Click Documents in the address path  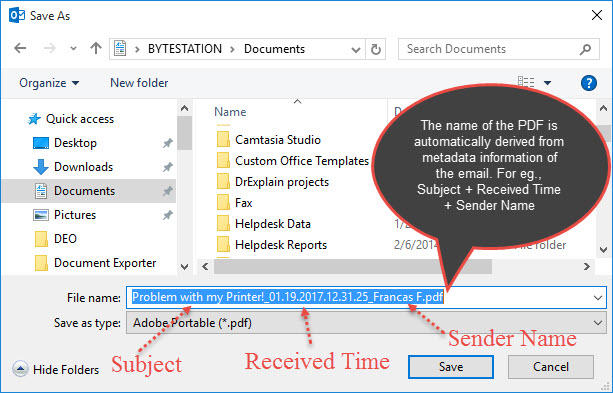tap(274, 49)
